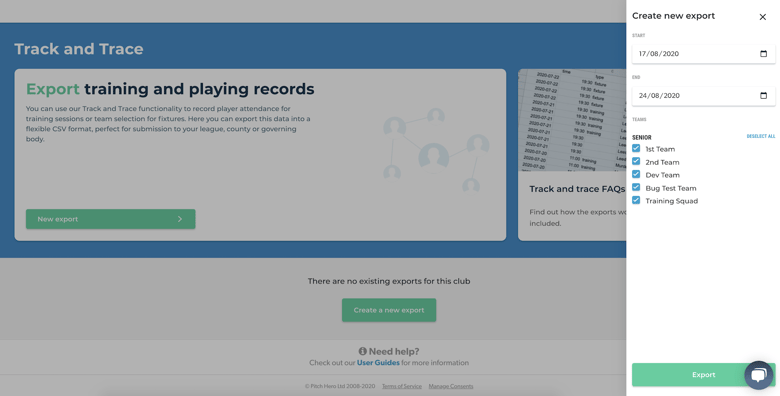Uncheck the Bug Test Team checkbox
780x396 pixels.
[x=636, y=187]
